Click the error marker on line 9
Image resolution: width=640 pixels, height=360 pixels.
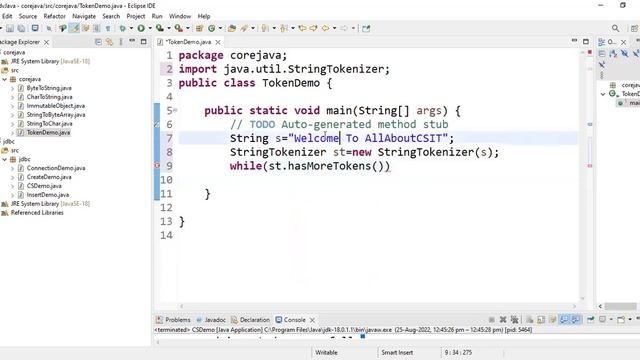click(157, 166)
